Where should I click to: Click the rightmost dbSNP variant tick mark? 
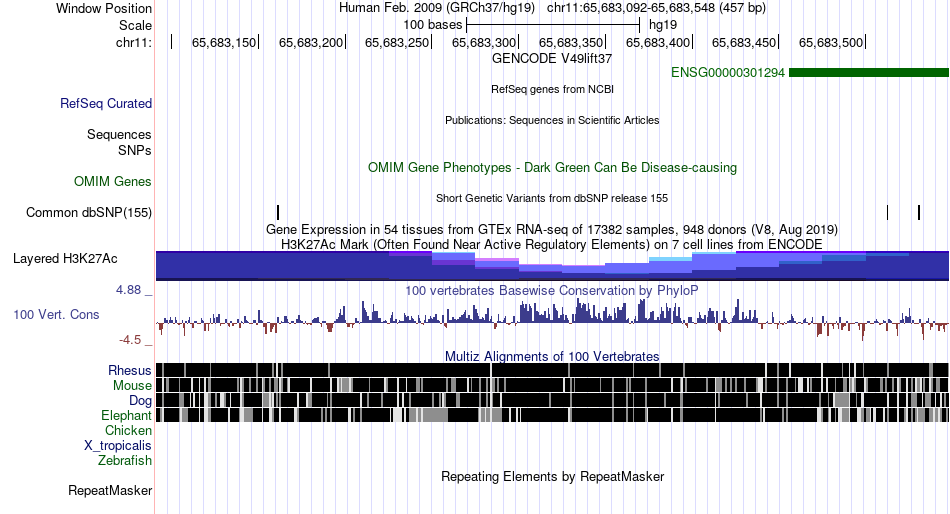[919, 212]
